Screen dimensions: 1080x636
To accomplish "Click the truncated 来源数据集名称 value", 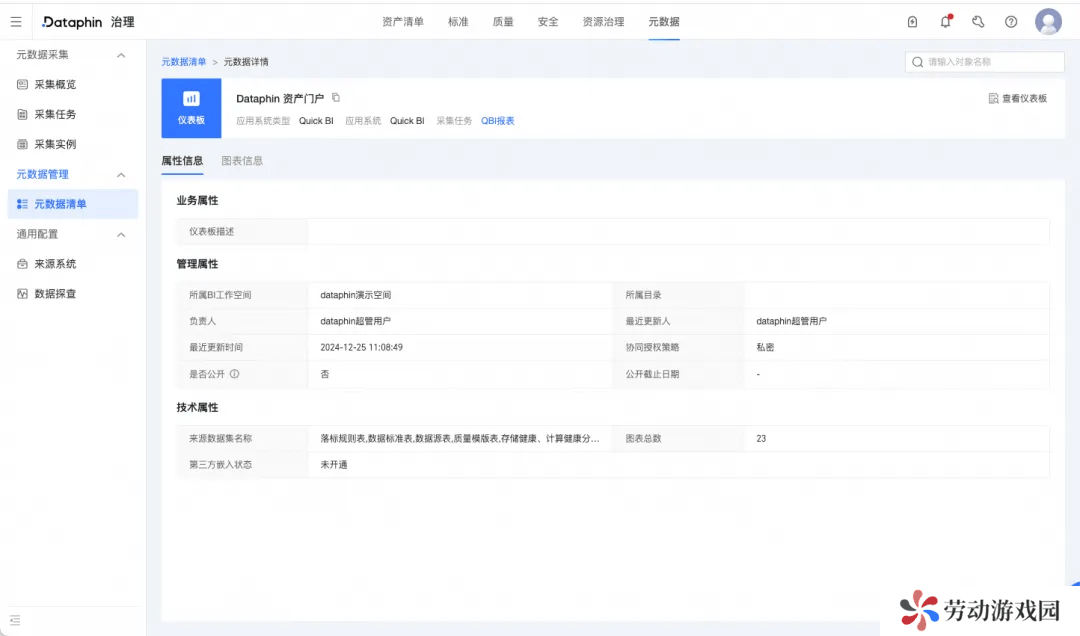I will pos(459,438).
